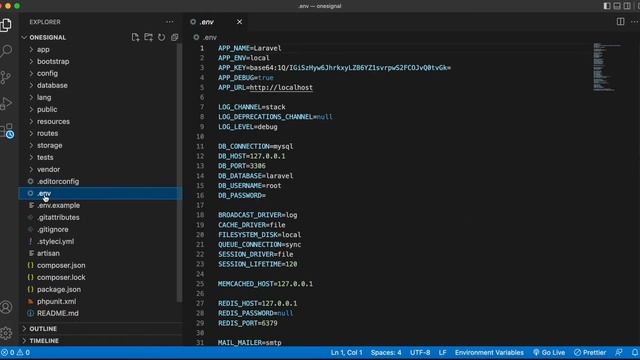Click the Explorer vertical scrollbar
The height and width of the screenshot is (360, 640).
click(x=179, y=173)
